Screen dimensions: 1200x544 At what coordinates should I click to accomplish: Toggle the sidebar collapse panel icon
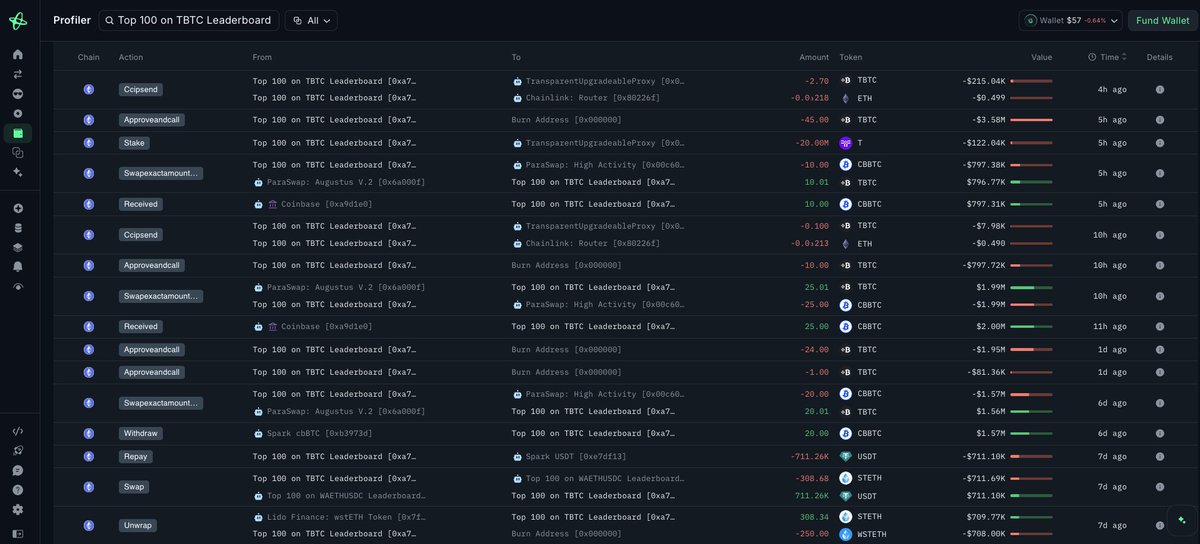coord(18,533)
